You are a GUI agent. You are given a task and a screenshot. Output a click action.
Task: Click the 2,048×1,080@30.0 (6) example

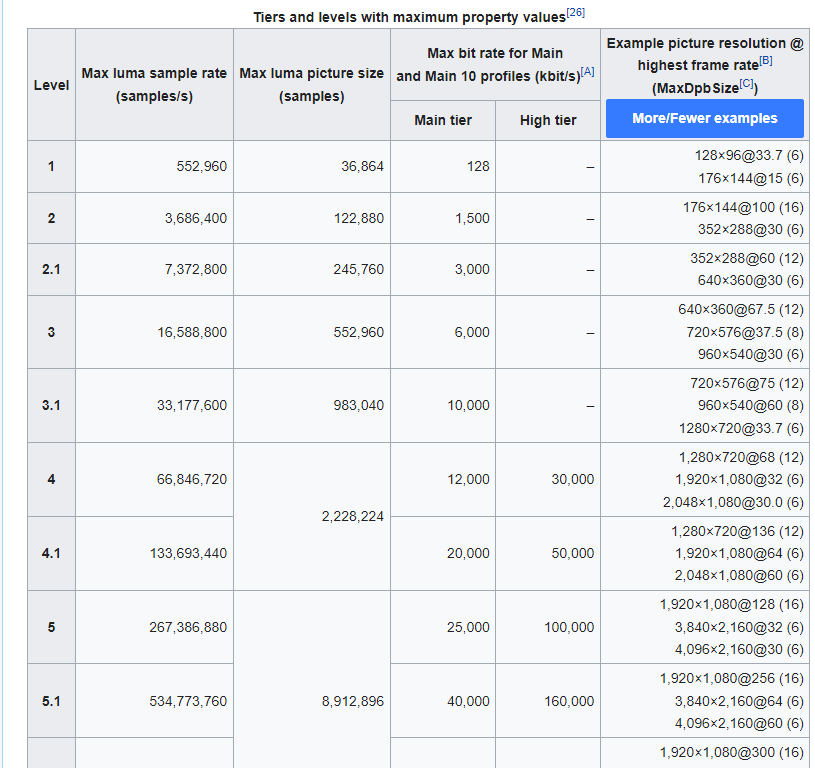(733, 502)
